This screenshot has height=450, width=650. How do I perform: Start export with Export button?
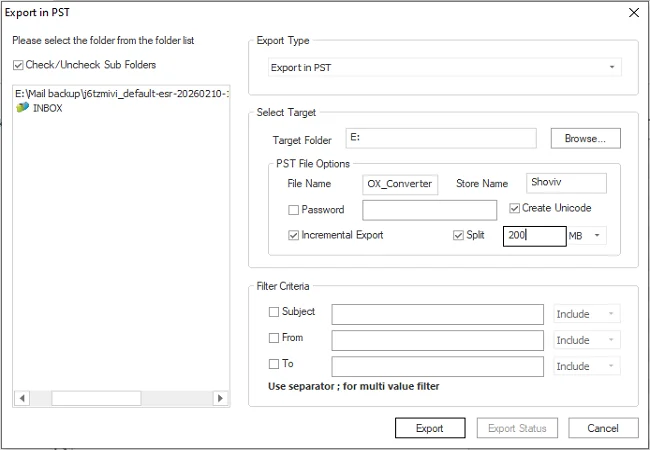430,428
